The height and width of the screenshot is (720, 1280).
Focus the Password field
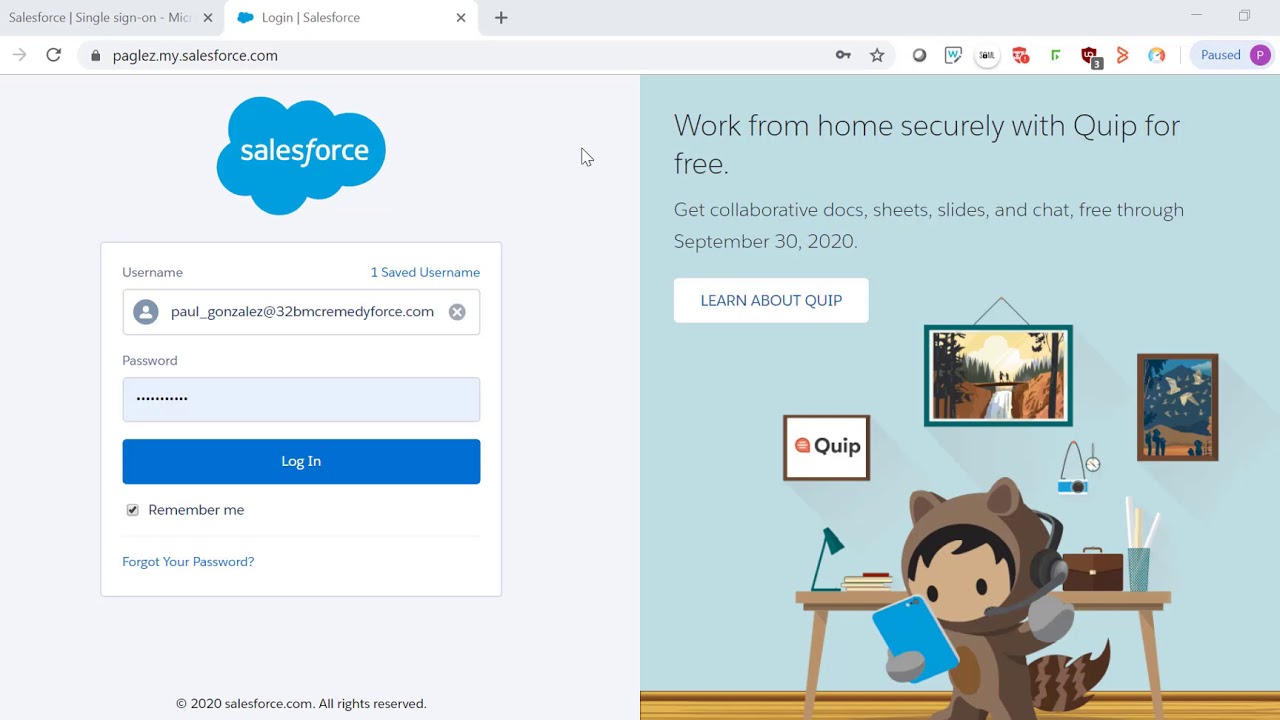(301, 399)
